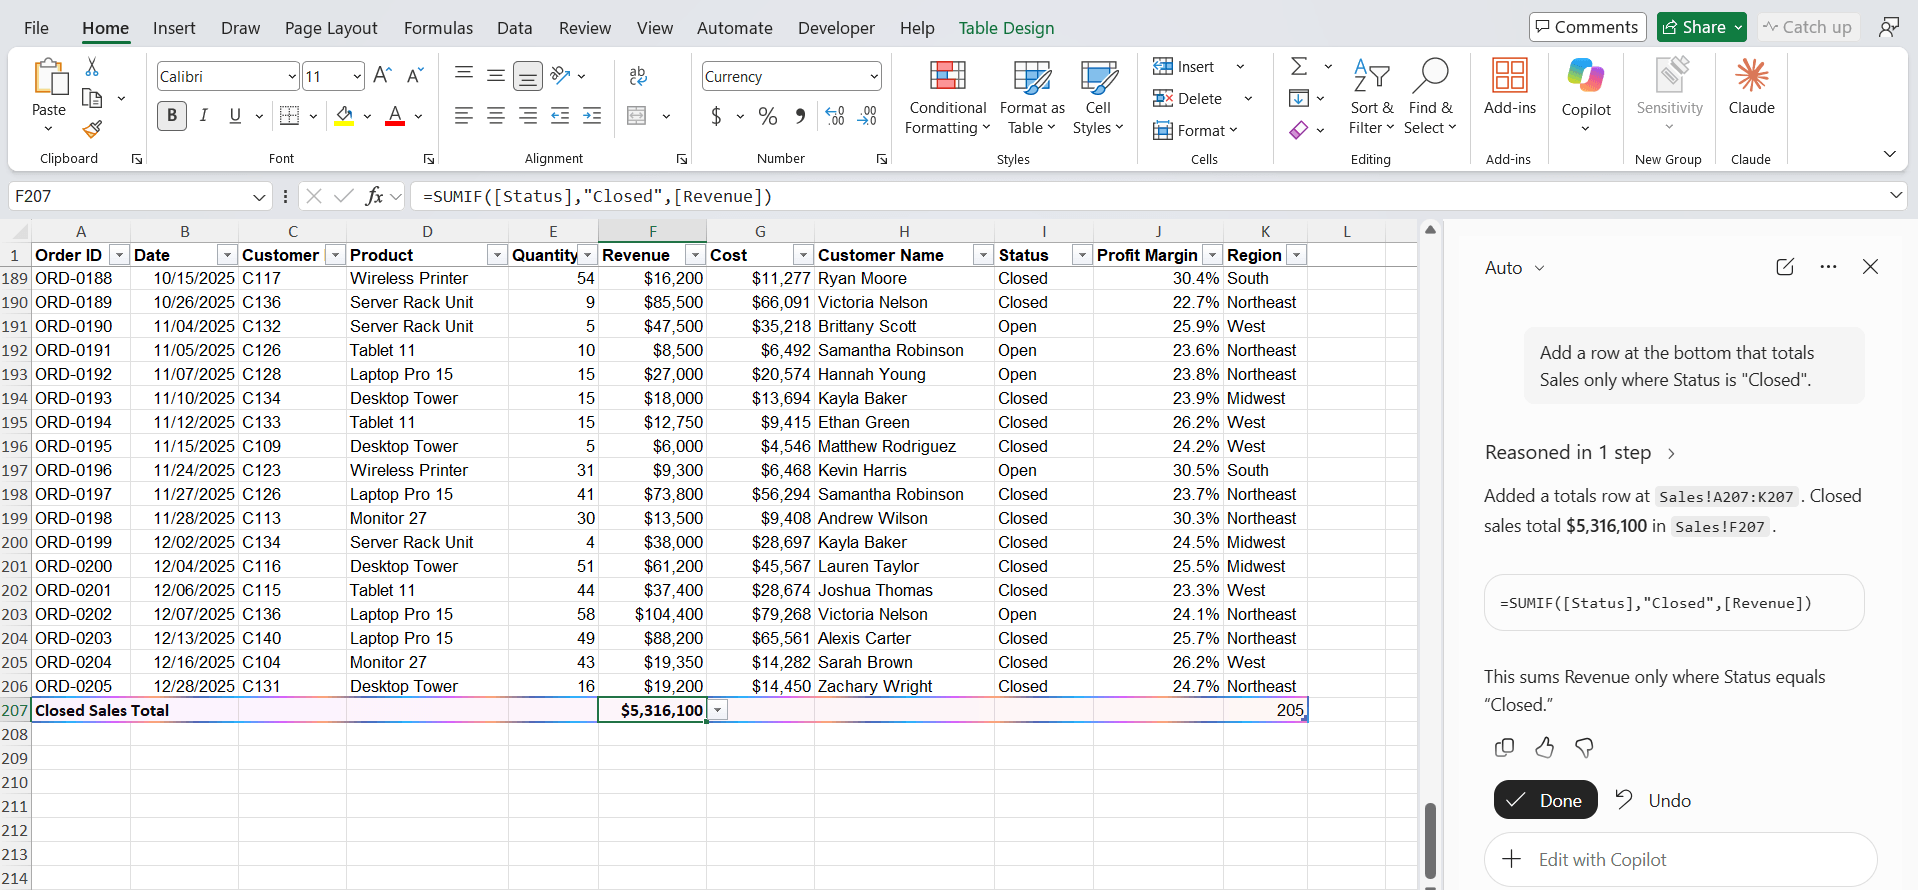Click the Done button in Copilot

pyautogui.click(x=1545, y=800)
